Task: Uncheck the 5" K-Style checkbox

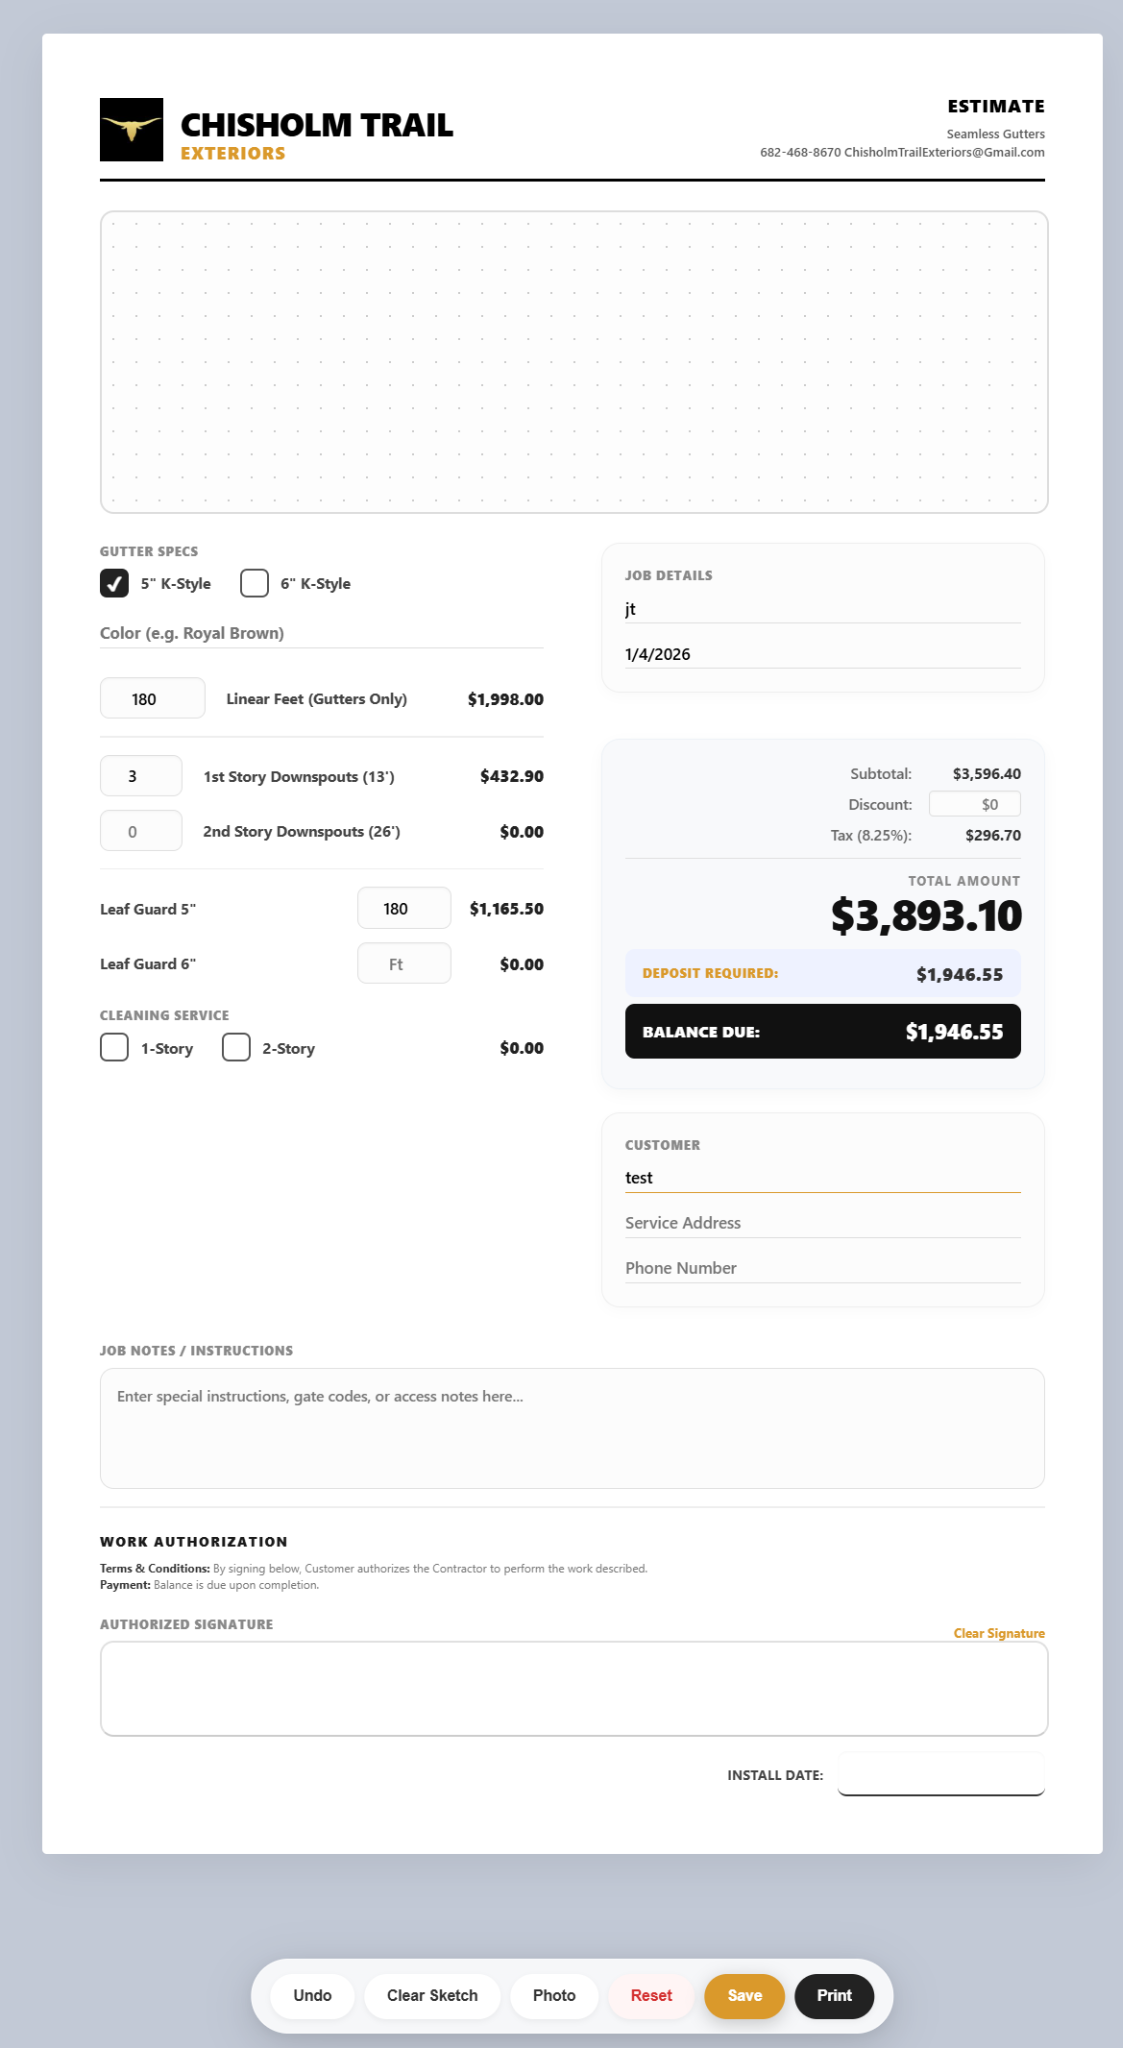Action: [x=114, y=580]
